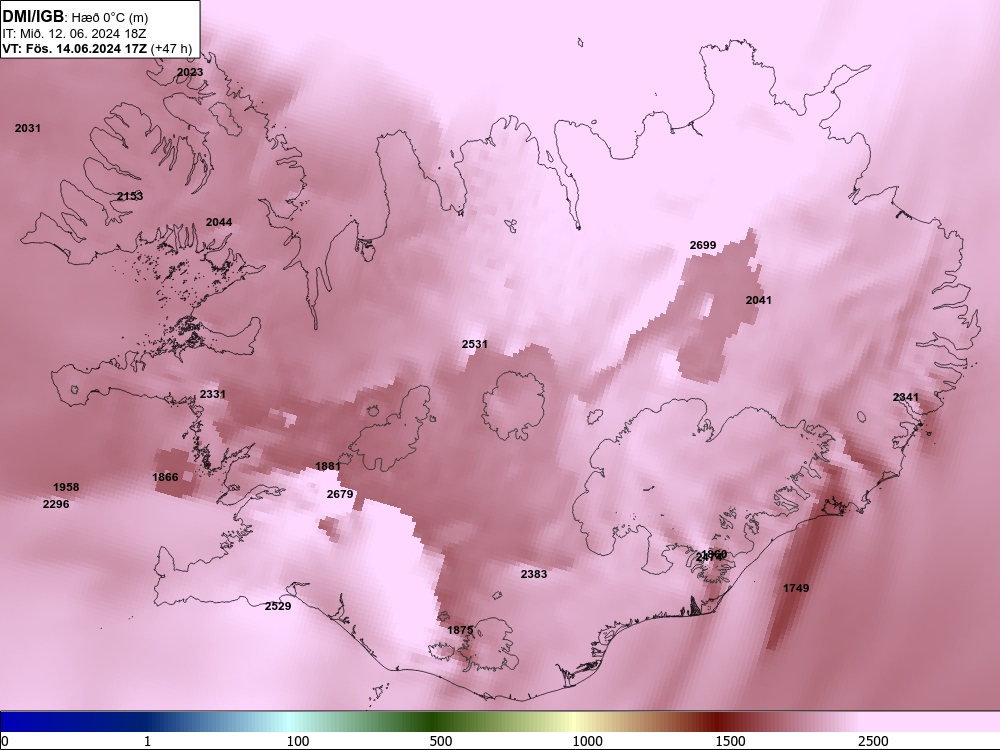This screenshot has height=750, width=1000.
Task: Click the map value label 2153
Action: (x=130, y=196)
